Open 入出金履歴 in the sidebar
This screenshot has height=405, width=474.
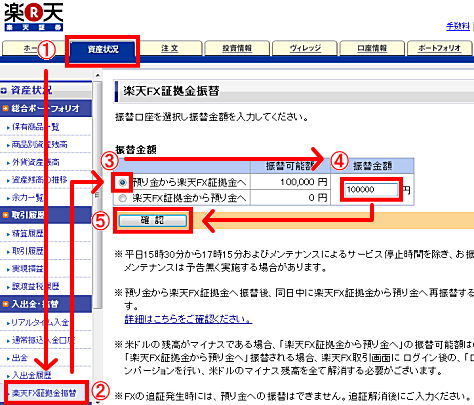click(x=32, y=375)
